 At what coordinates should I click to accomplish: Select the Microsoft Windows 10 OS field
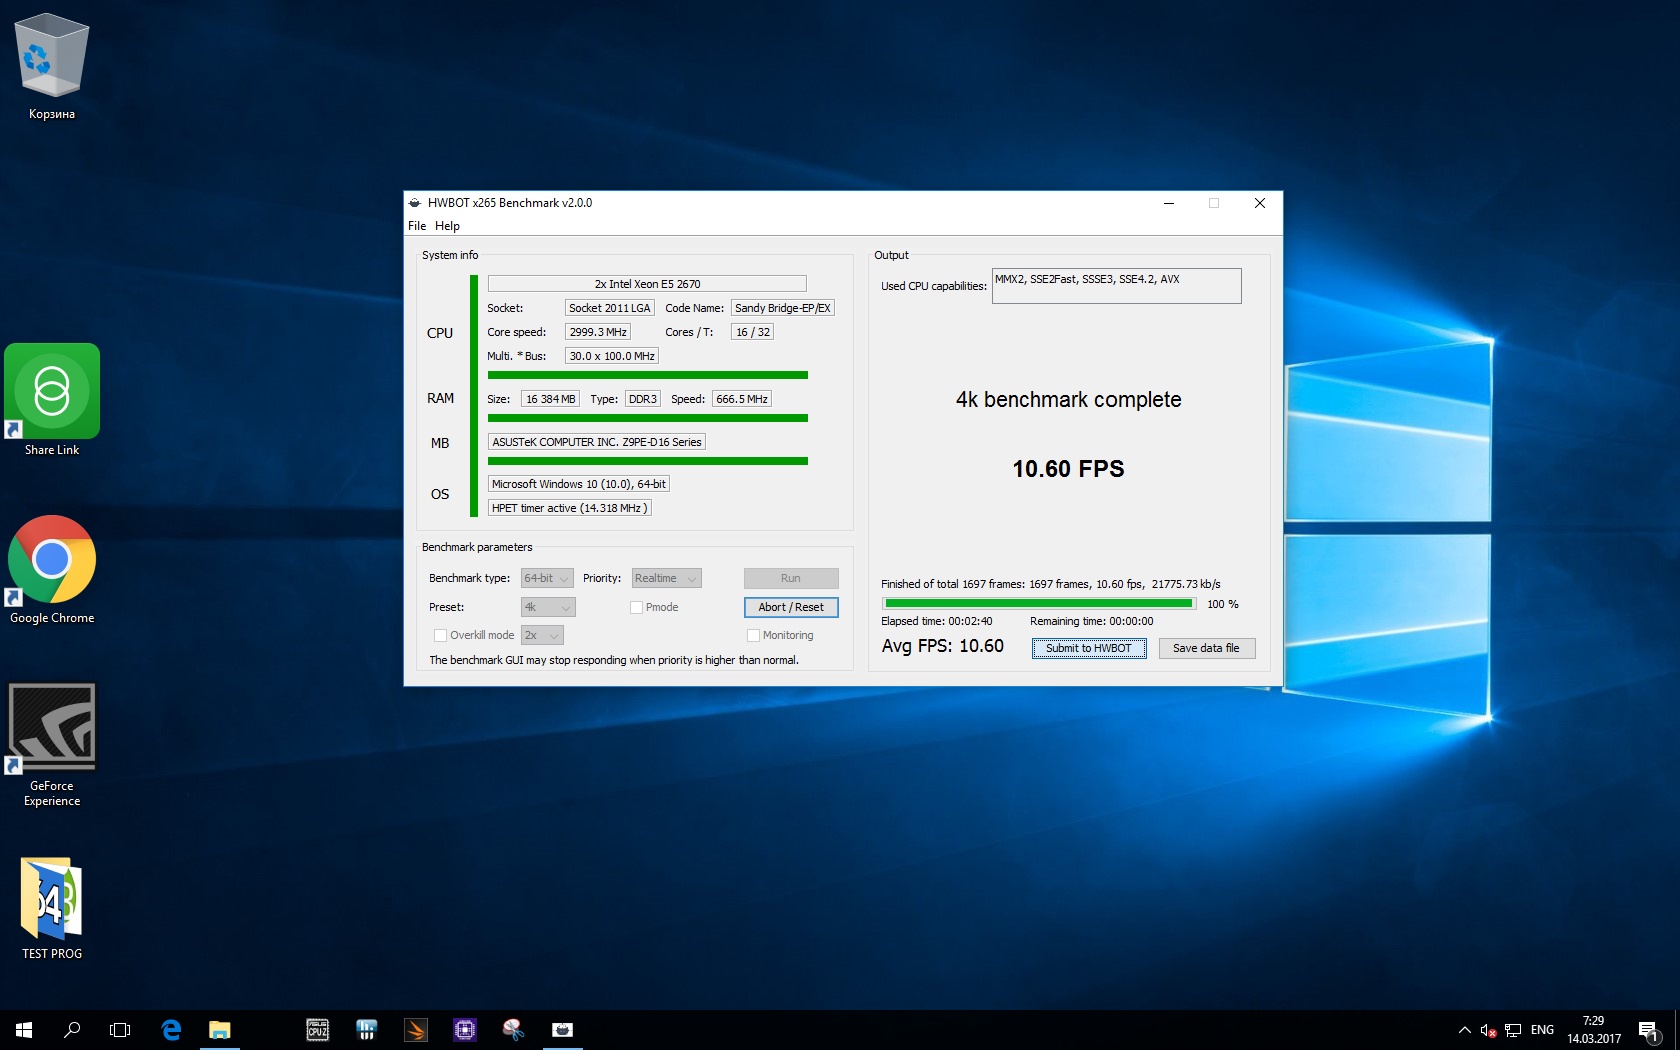pos(579,484)
